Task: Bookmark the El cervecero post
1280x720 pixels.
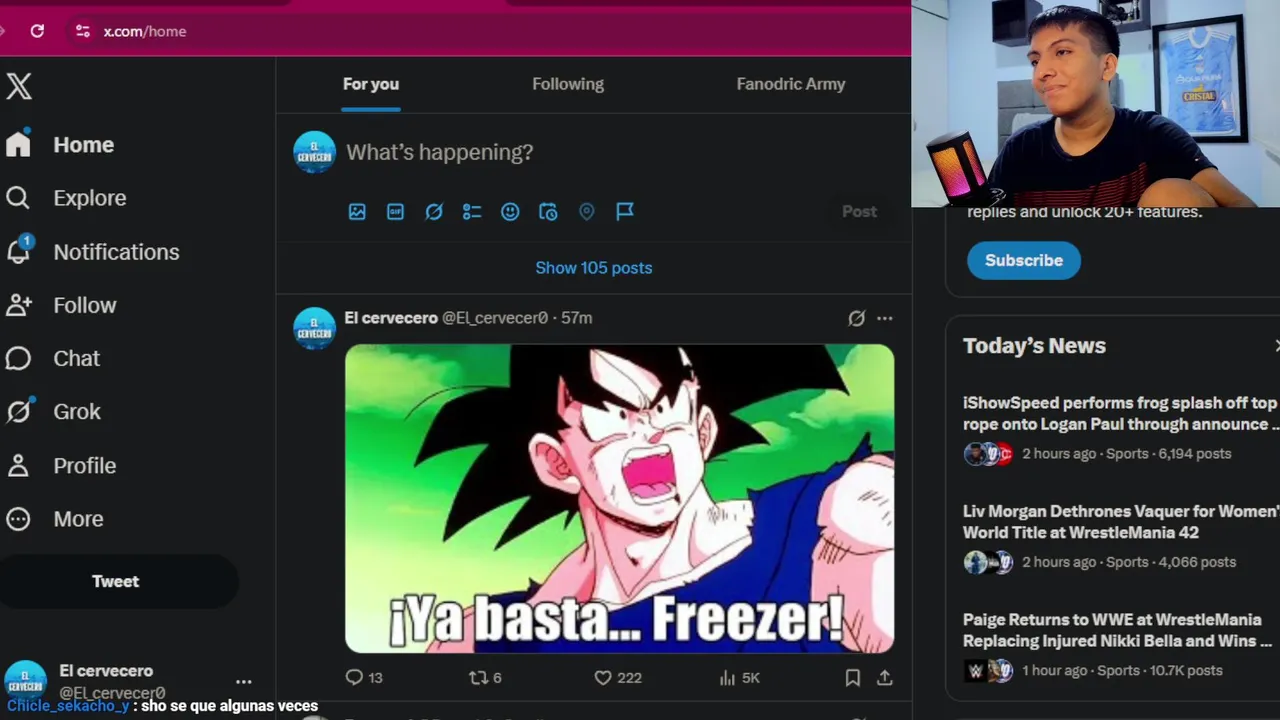Action: (853, 677)
